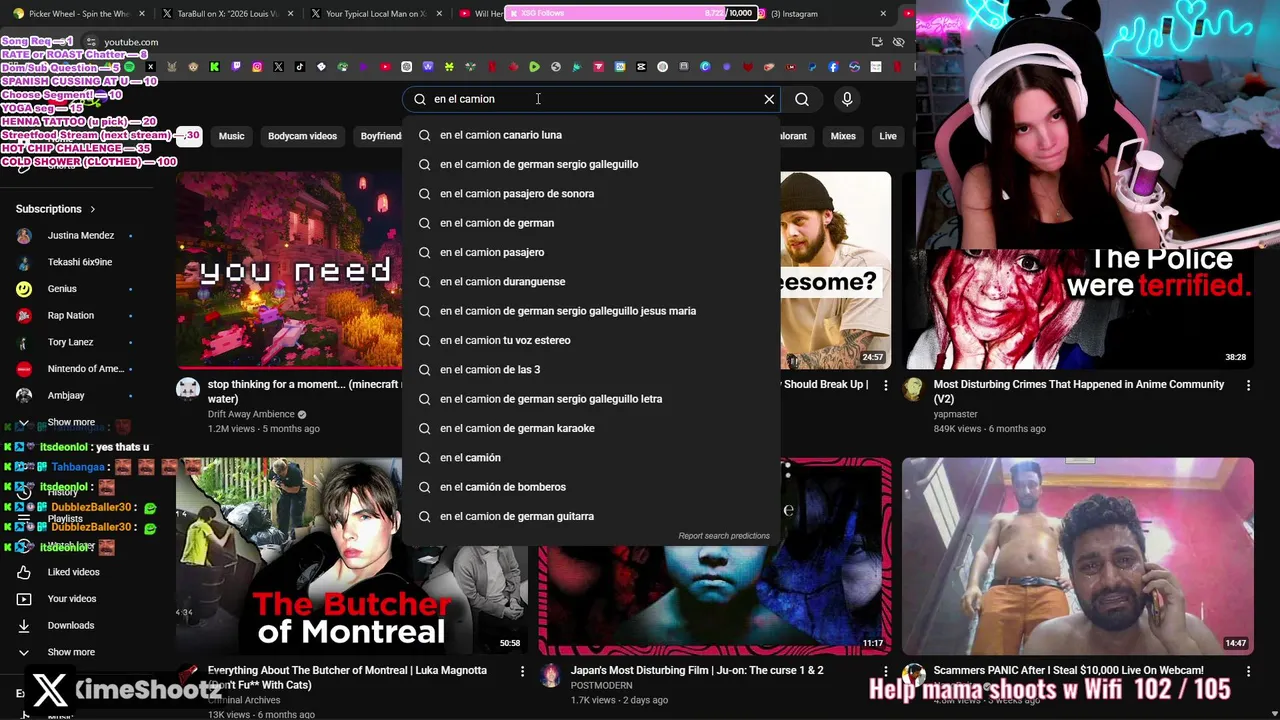Screen dimensions: 1280x720
Task: Click site info icon beside youtube.com
Action: click(x=90, y=42)
